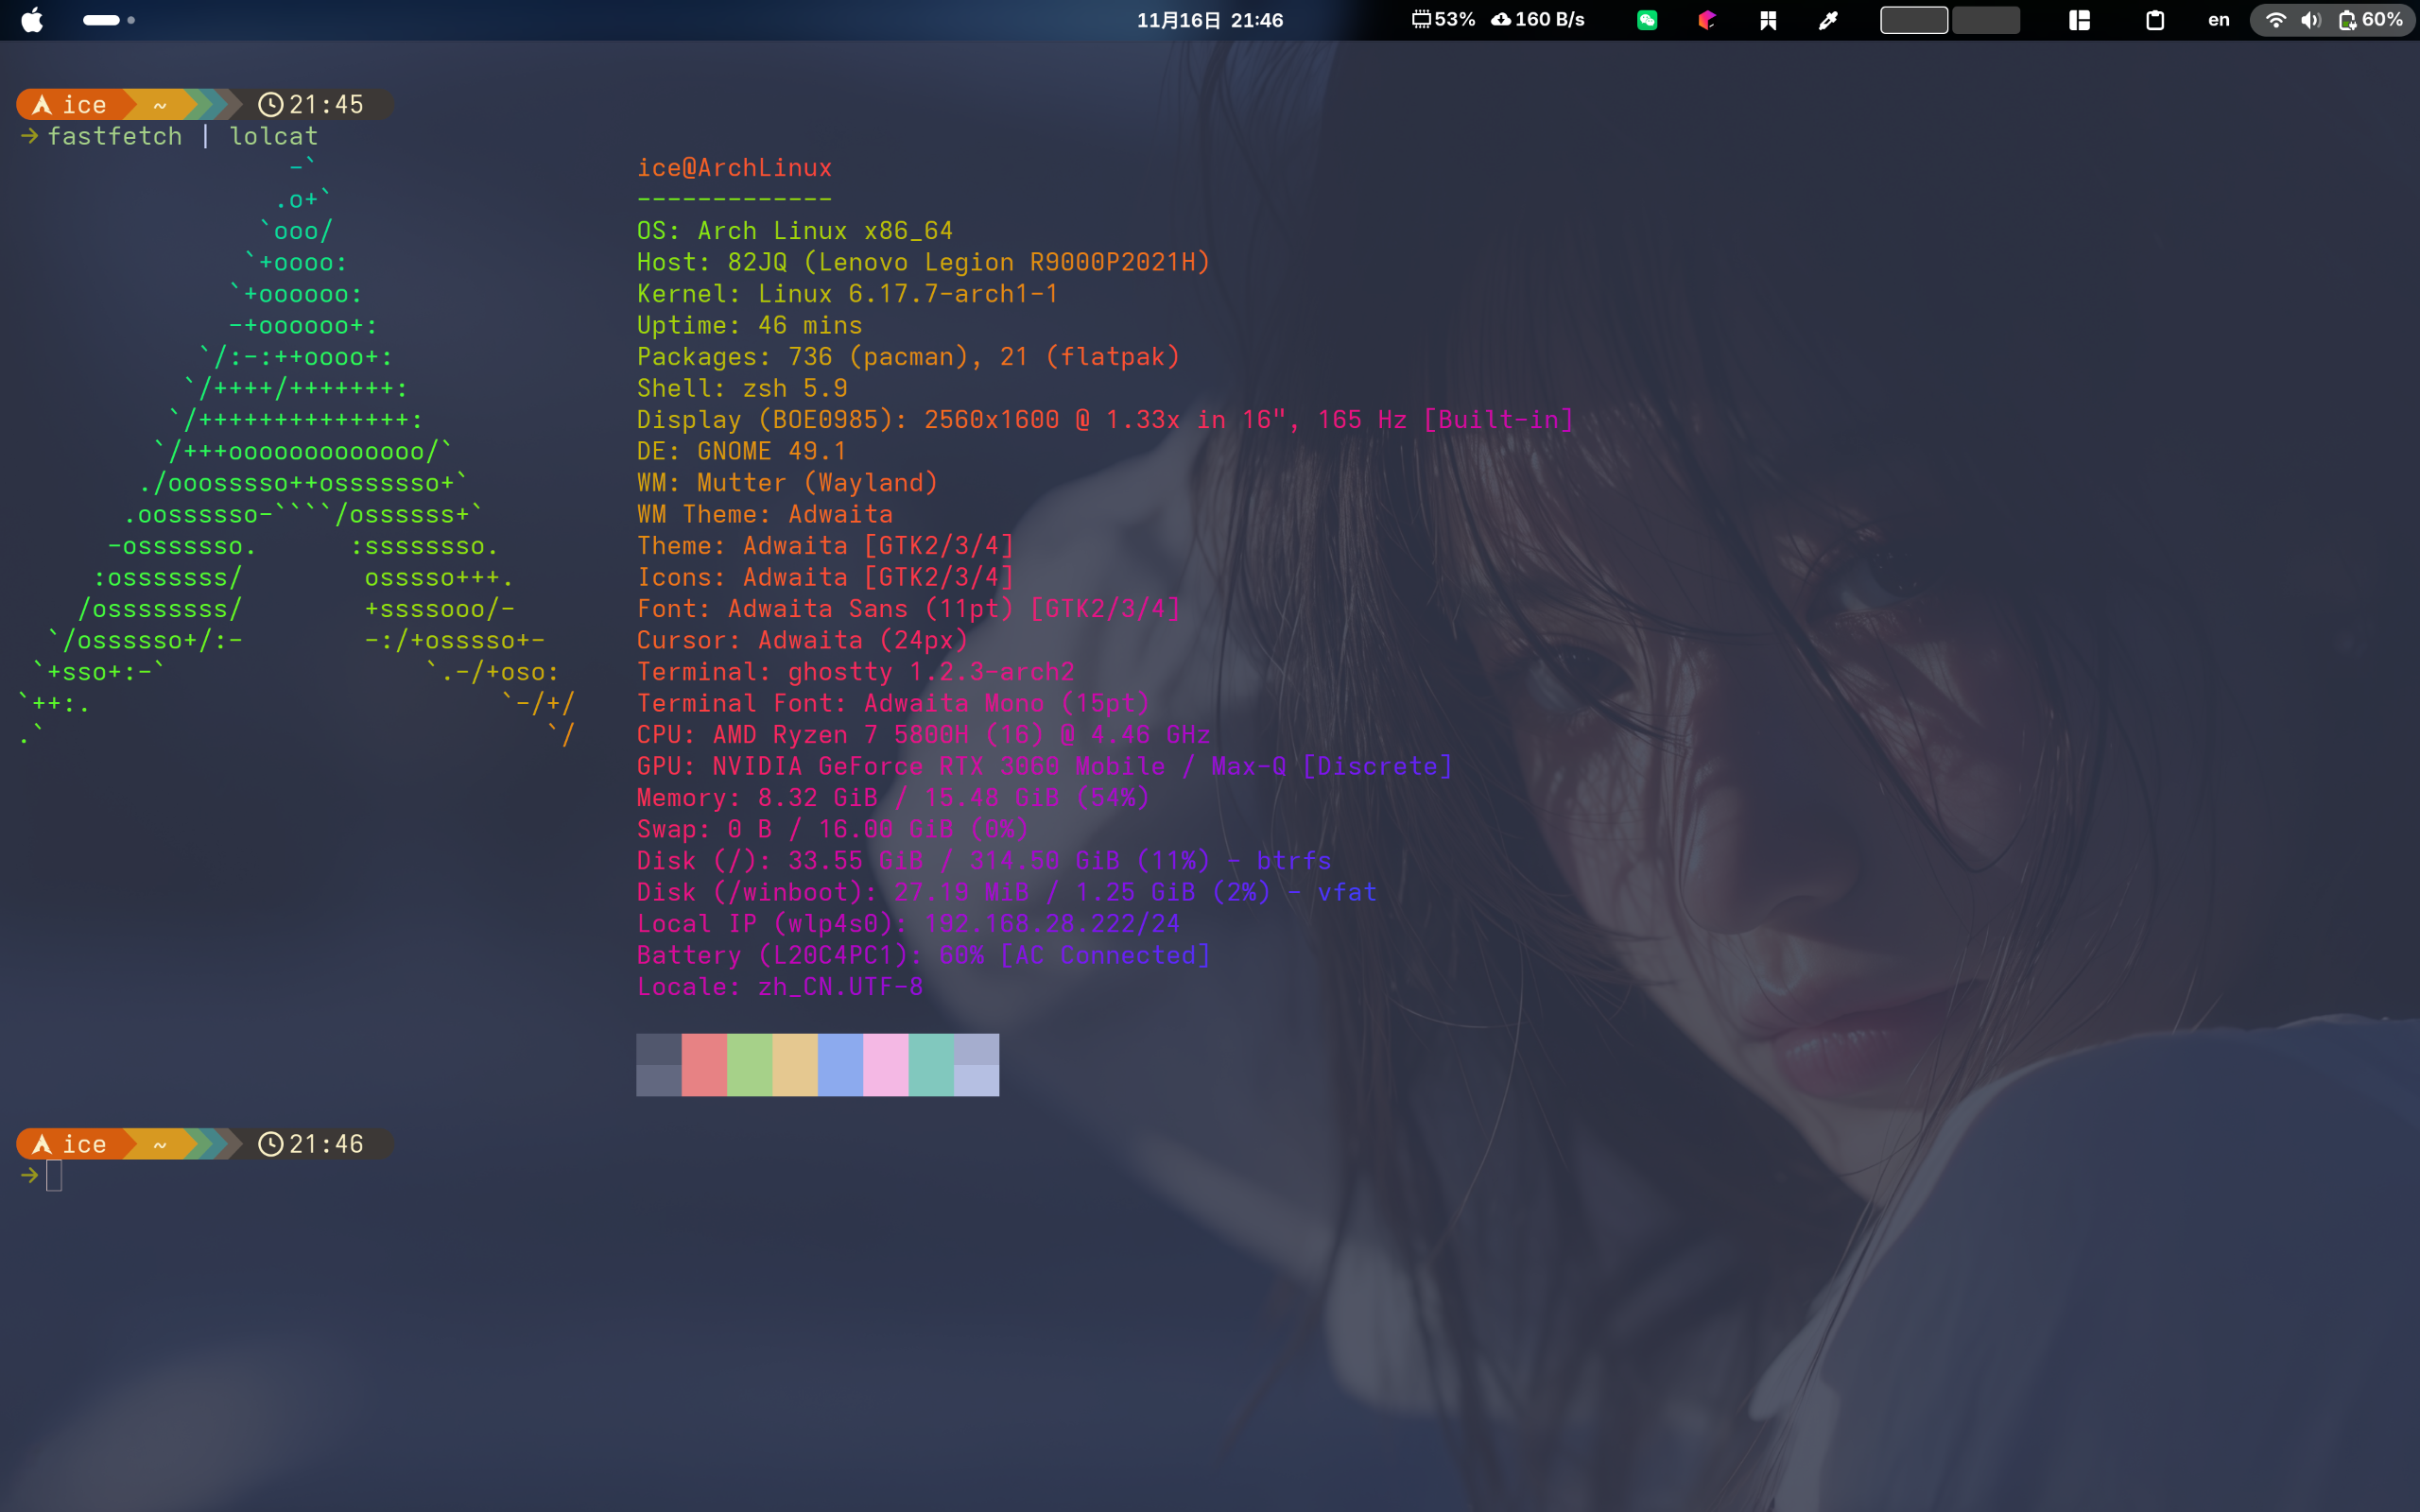
Task: Click the 'Display (BOE0985)' line
Action: pyautogui.click(x=1105, y=420)
